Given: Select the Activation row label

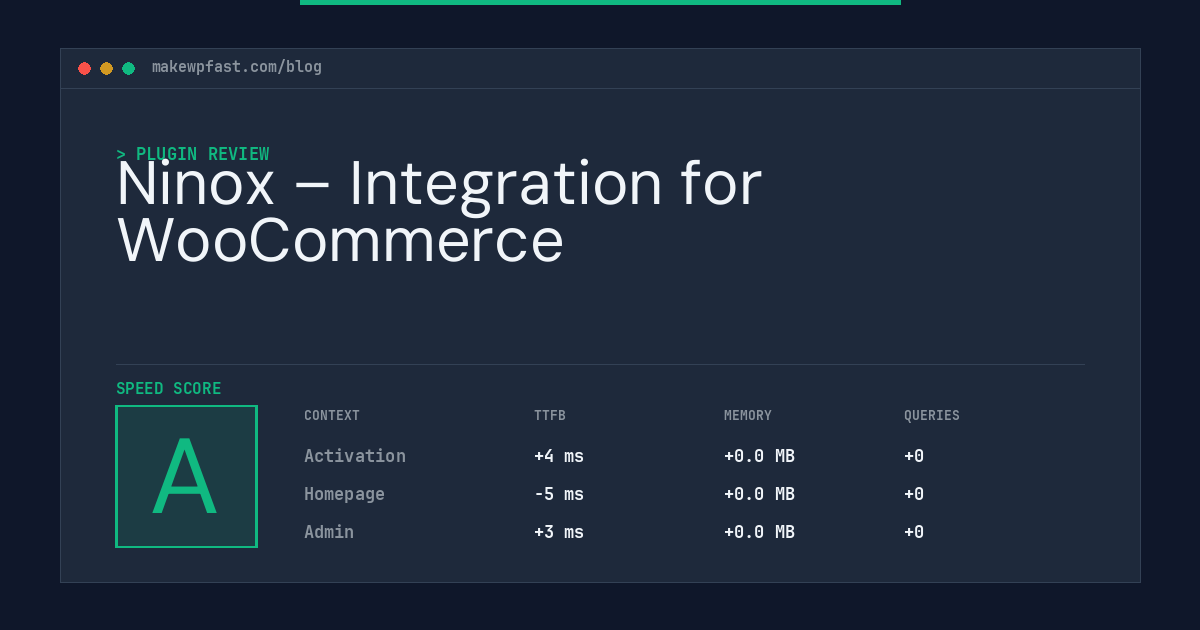Looking at the screenshot, I should tap(355, 456).
